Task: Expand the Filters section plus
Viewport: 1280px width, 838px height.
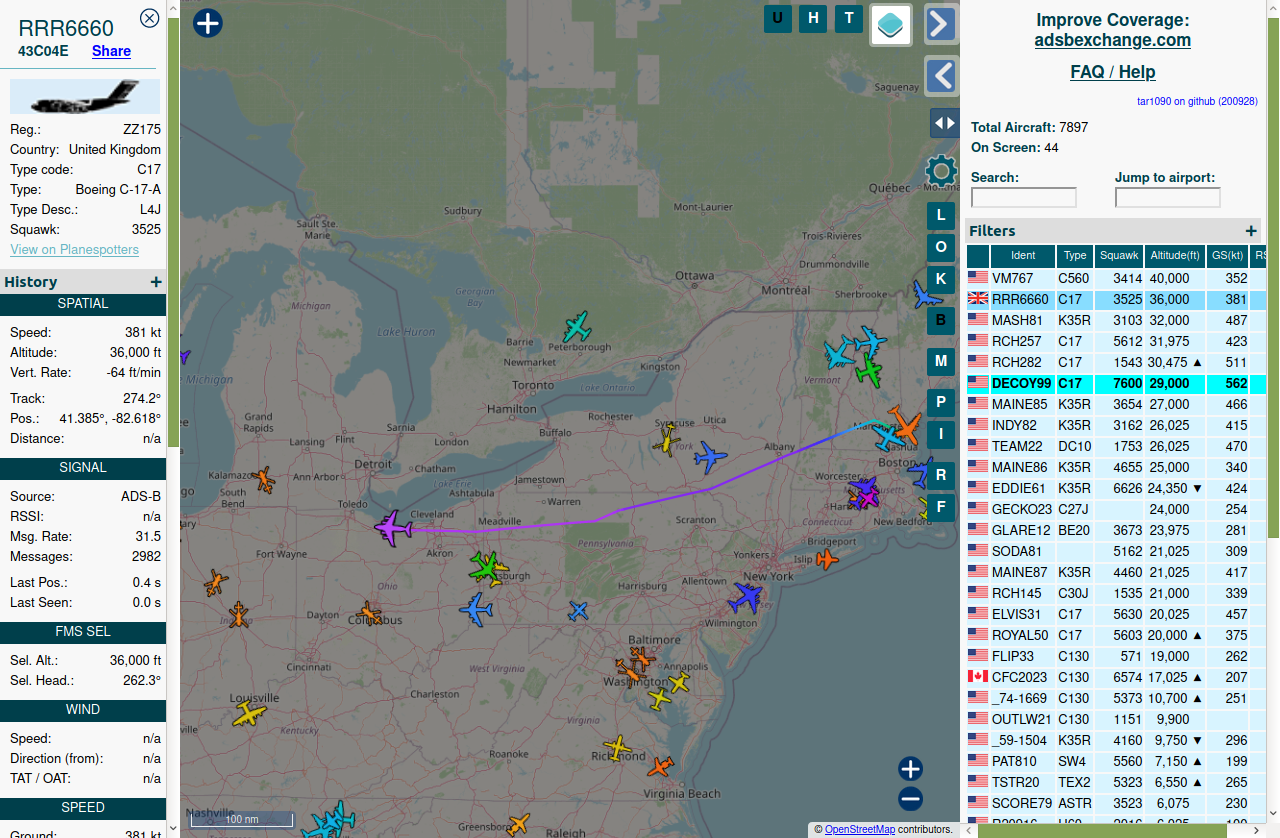Action: pos(1251,231)
